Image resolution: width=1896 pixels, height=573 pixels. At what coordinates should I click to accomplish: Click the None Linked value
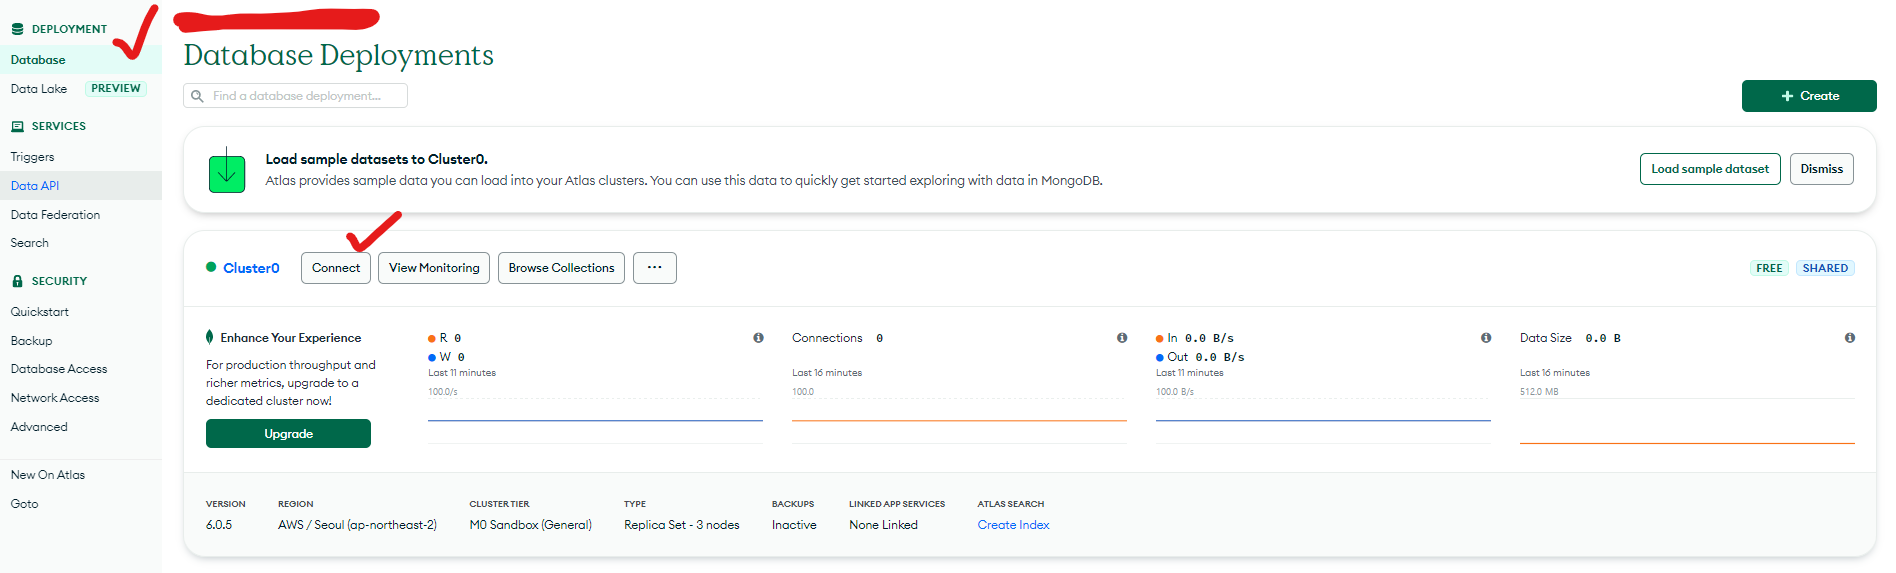[x=883, y=525]
